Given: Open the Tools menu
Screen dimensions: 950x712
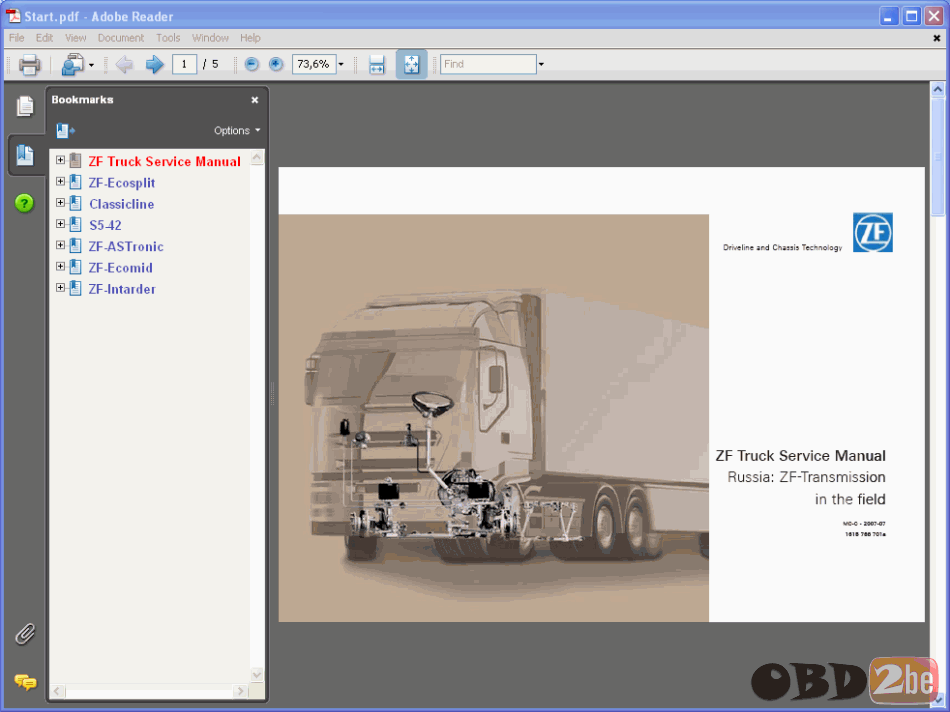Looking at the screenshot, I should point(168,38).
